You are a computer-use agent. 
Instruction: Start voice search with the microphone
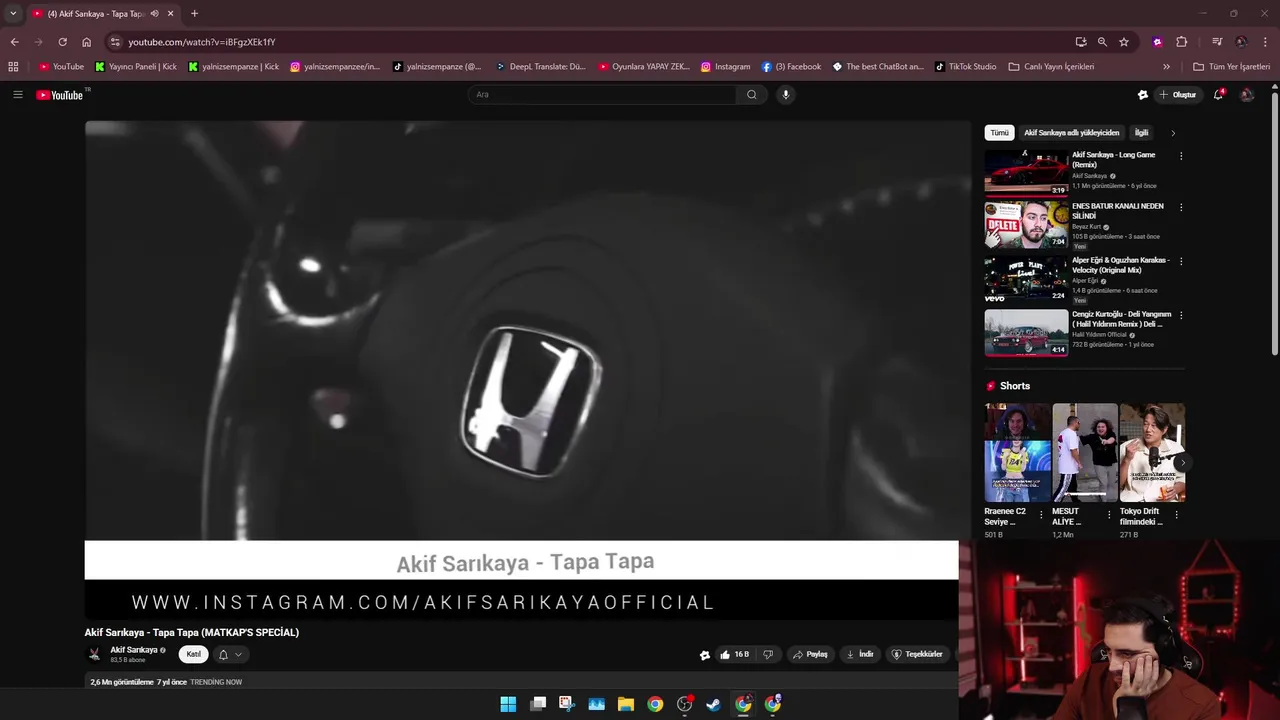[786, 95]
